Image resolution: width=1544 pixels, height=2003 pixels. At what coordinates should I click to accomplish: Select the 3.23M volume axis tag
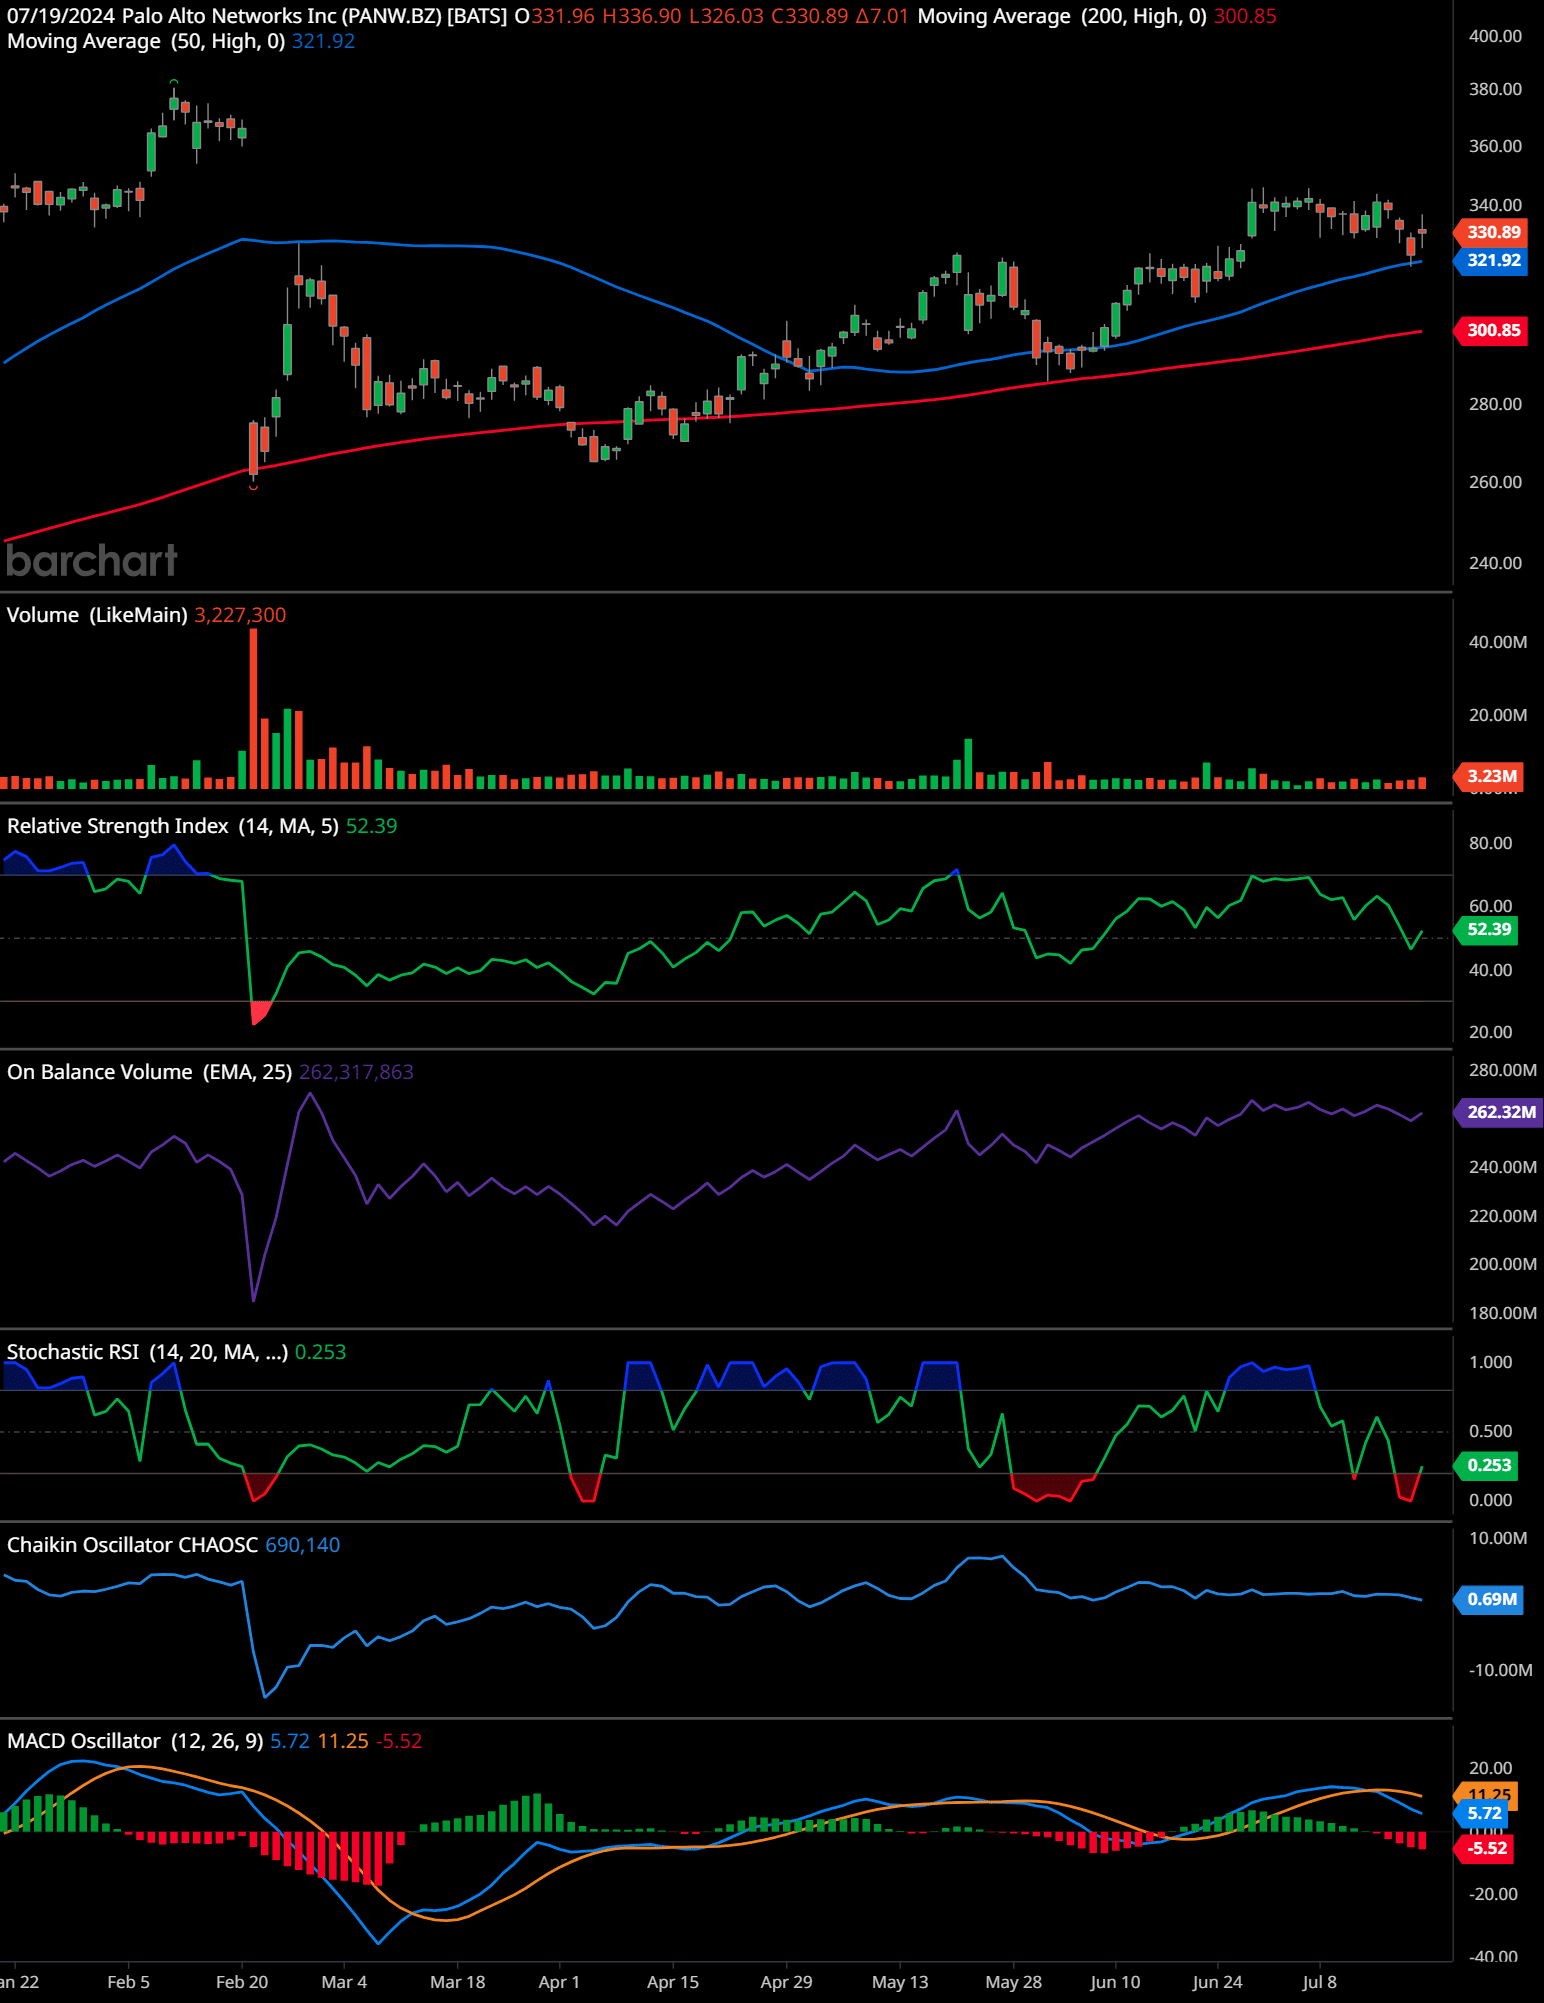click(x=1490, y=776)
